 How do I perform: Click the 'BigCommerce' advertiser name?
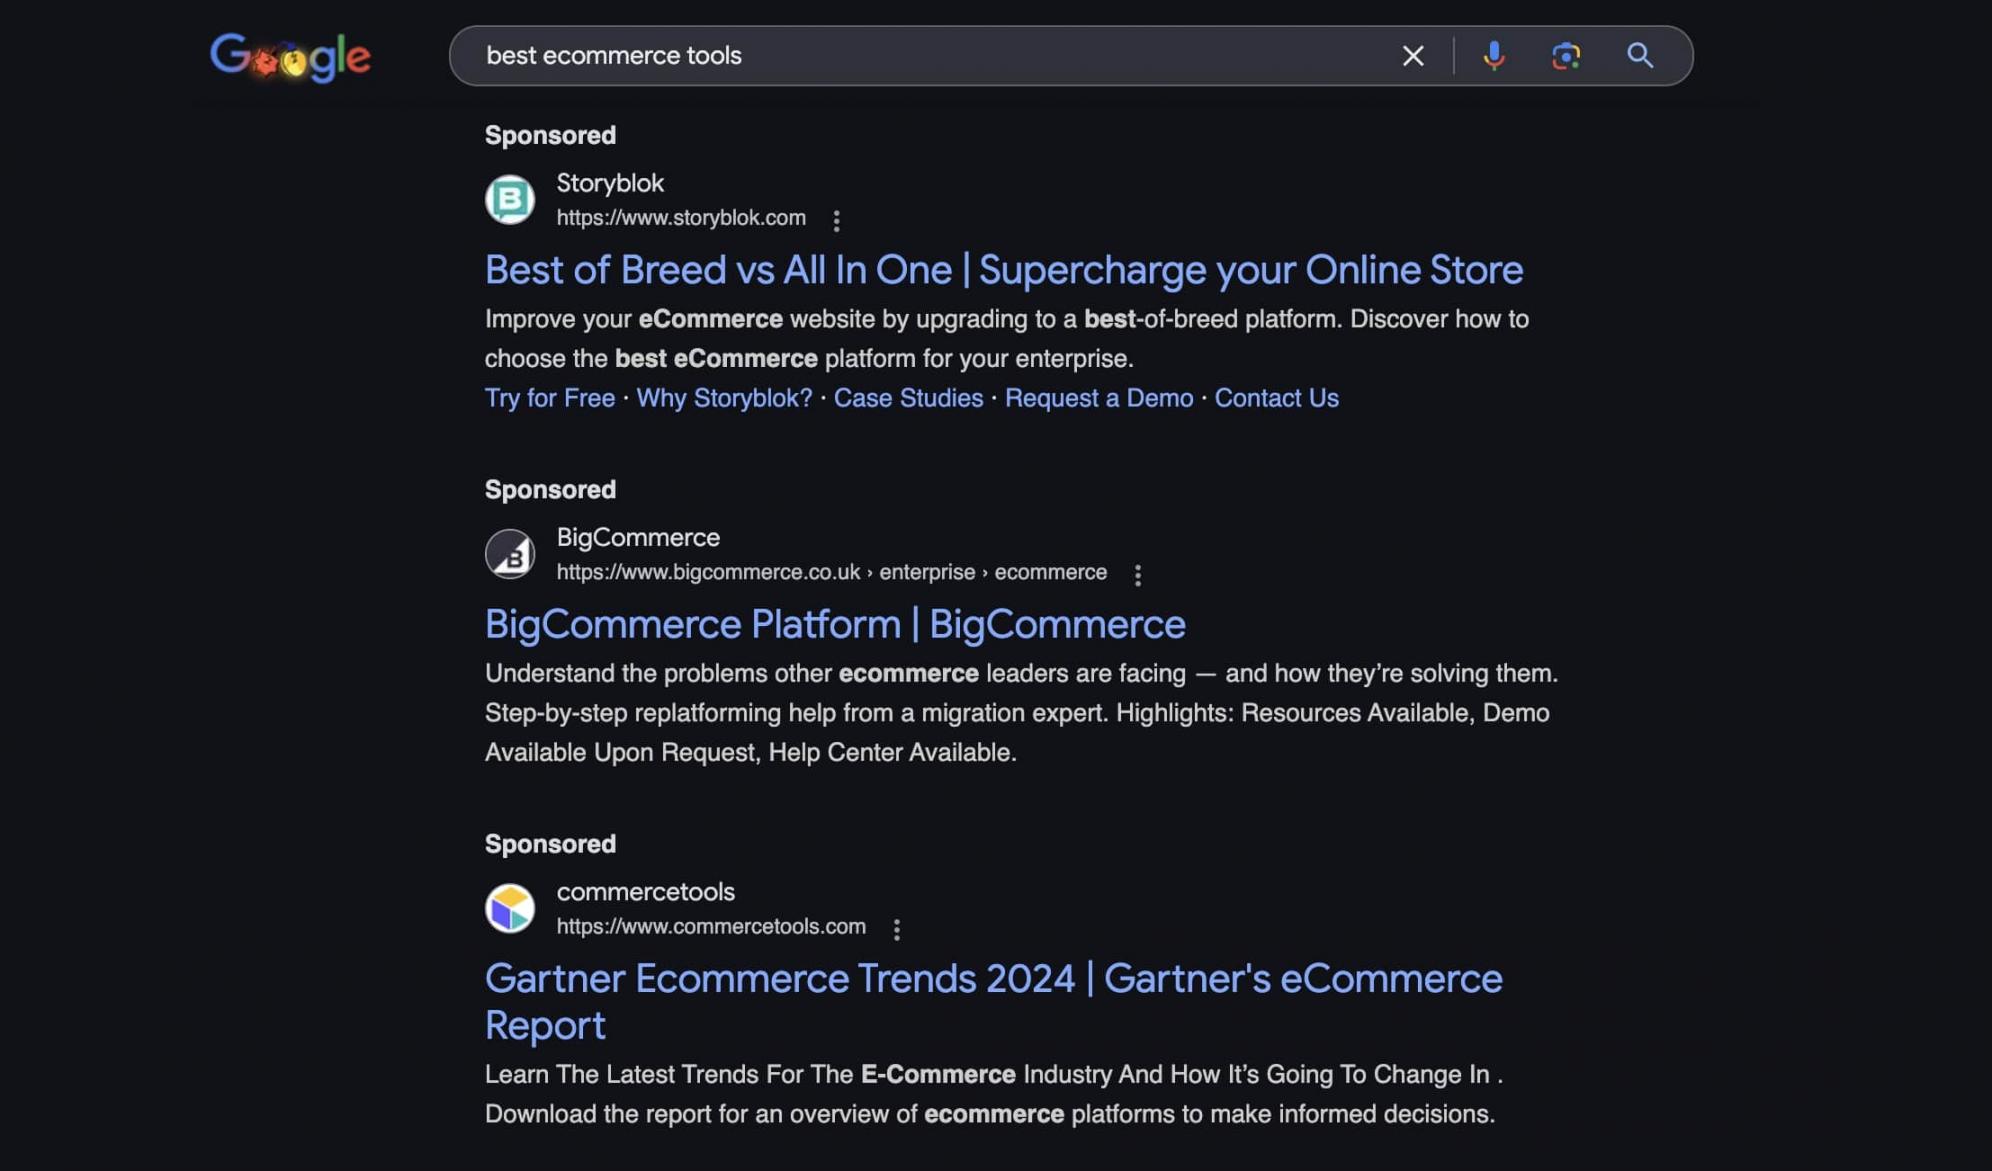pyautogui.click(x=638, y=537)
